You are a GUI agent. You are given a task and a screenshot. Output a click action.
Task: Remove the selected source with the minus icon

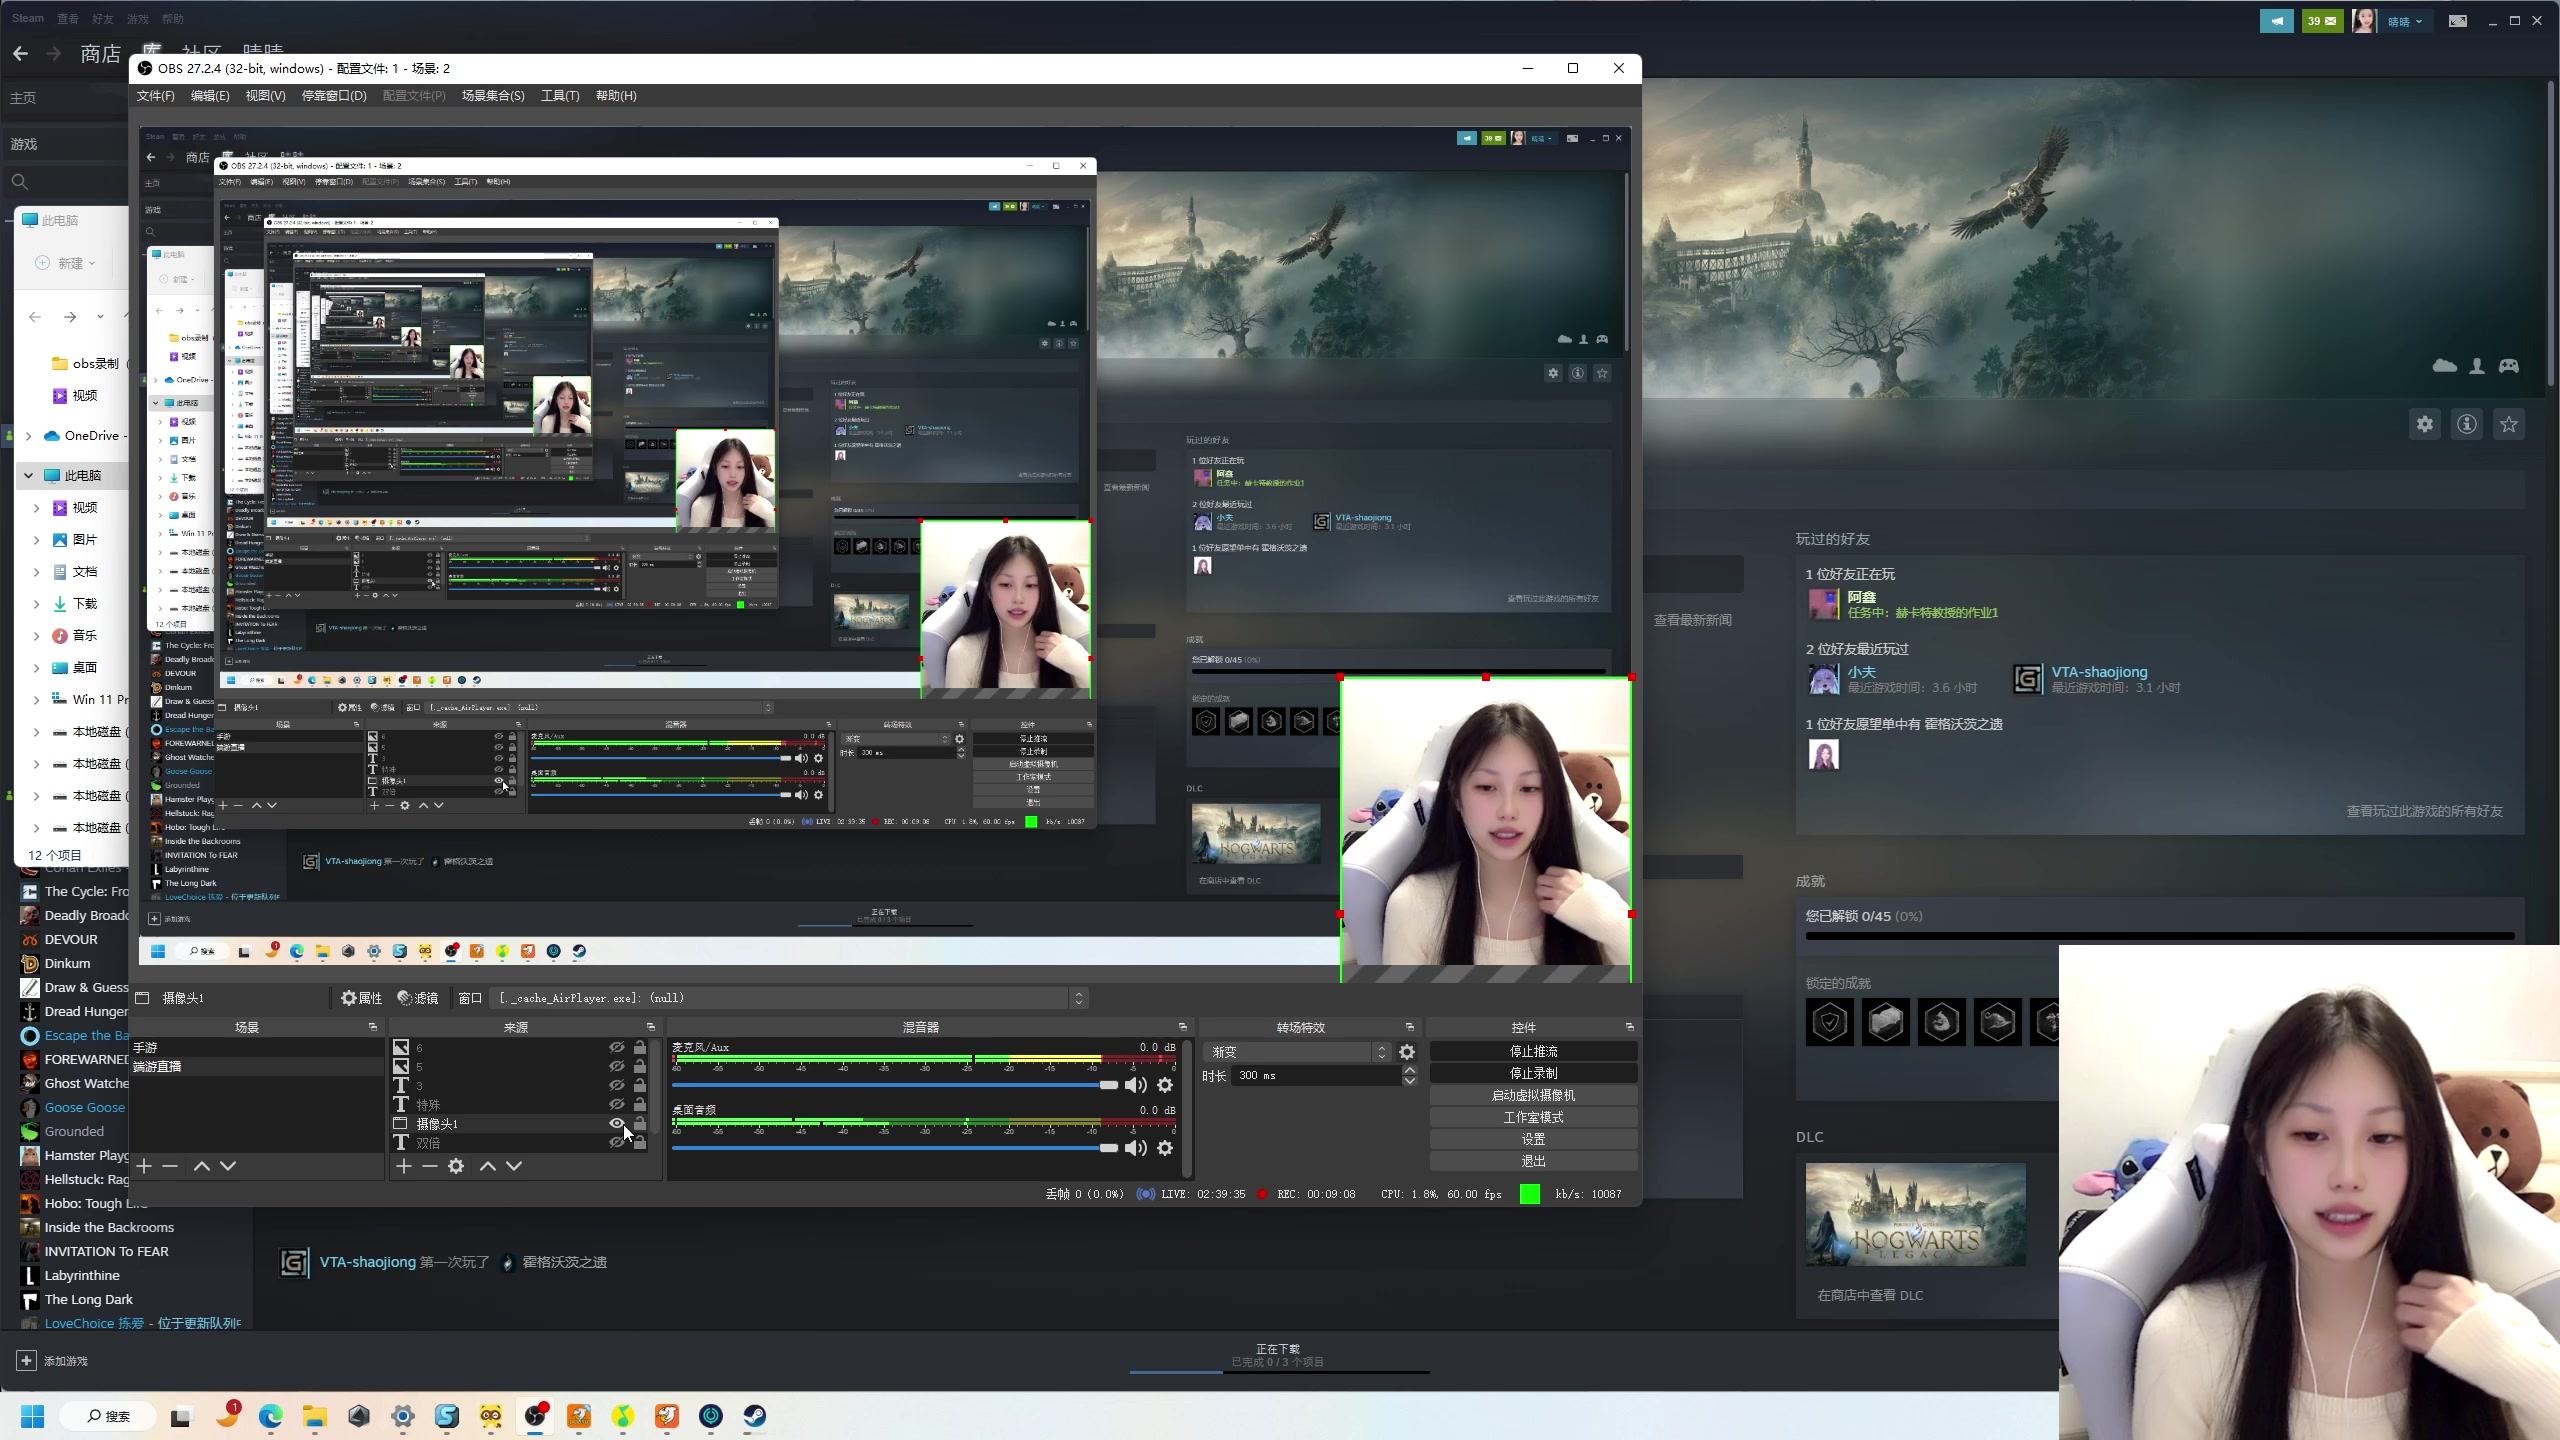430,1166
